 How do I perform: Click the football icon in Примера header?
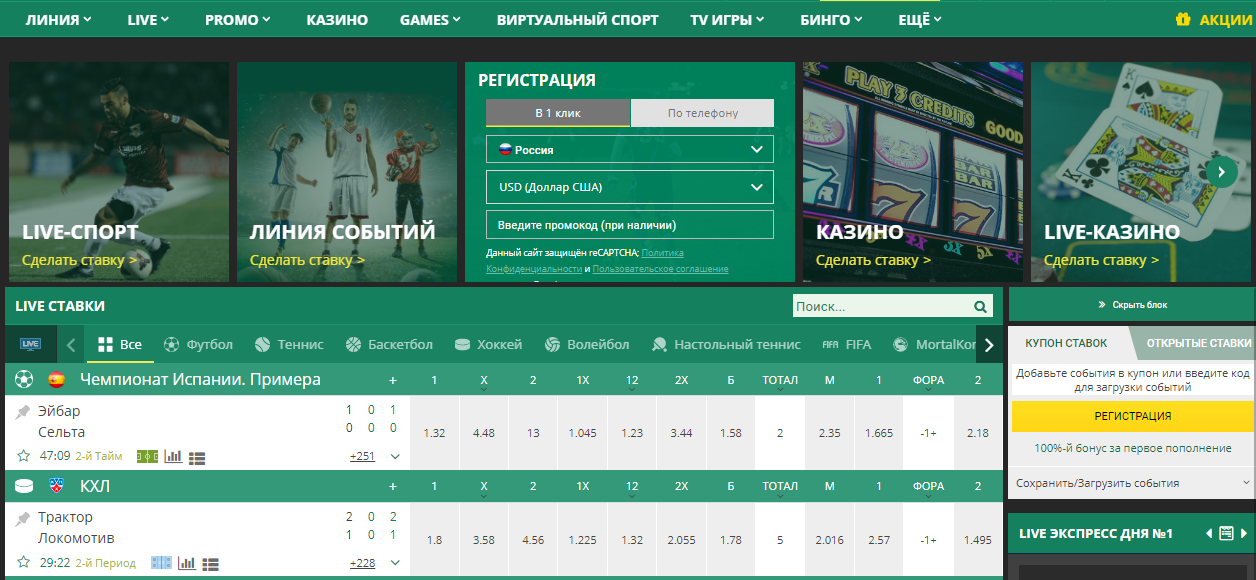tap(25, 379)
